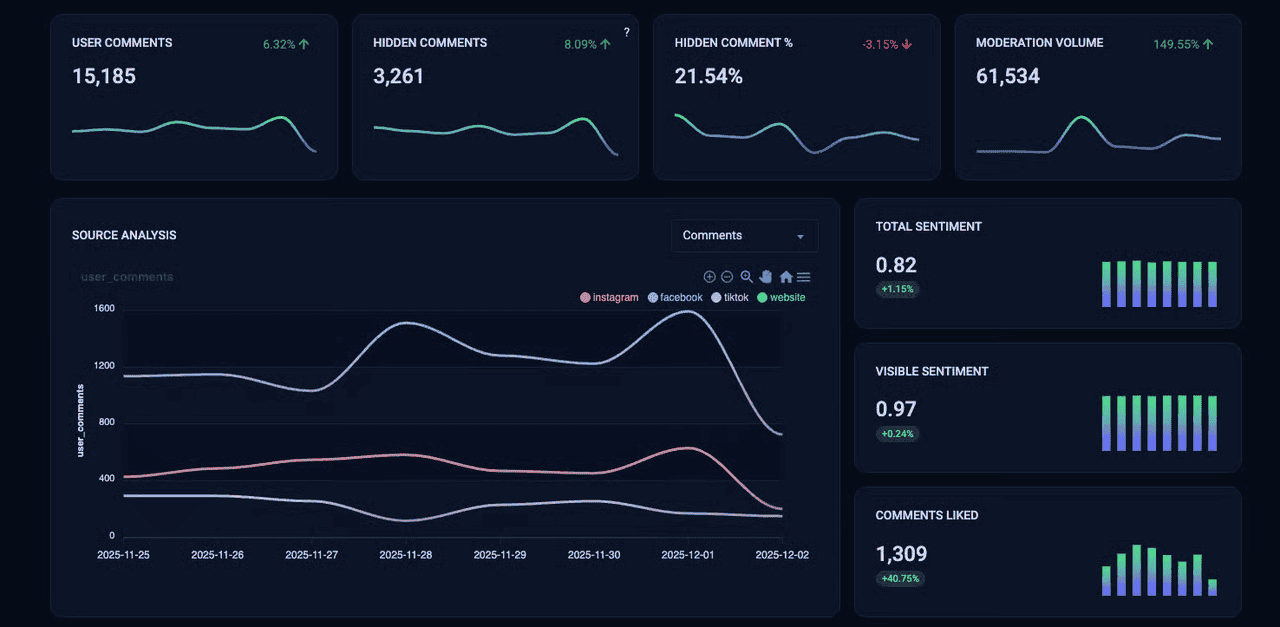
Task: Click the faded user_comments chart title
Action: 127,277
